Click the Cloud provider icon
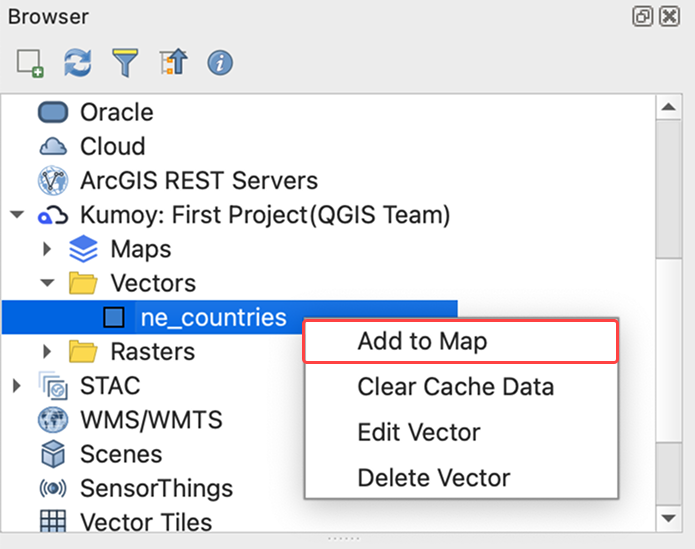This screenshot has width=695, height=549. (x=53, y=146)
